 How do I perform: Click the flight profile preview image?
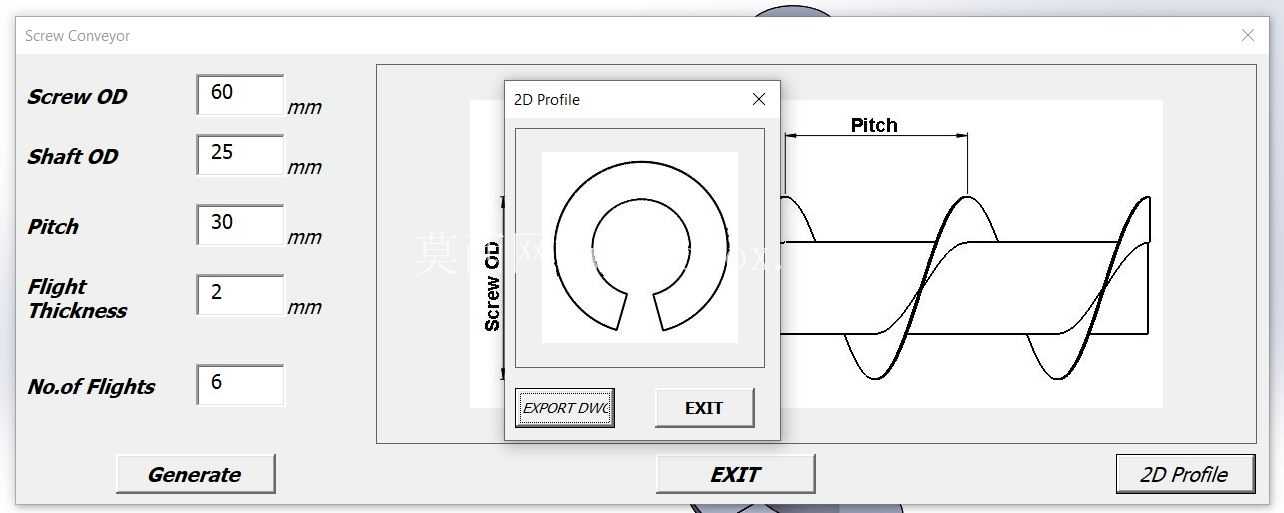(x=640, y=247)
